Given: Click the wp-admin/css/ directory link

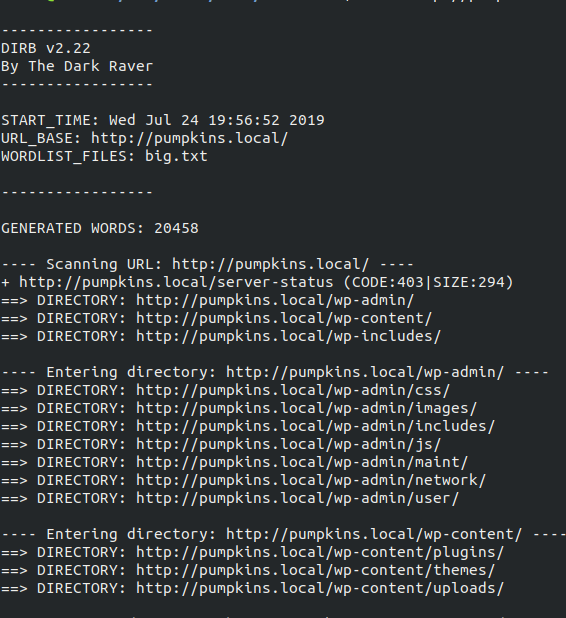Looking at the screenshot, I should click(293, 391).
